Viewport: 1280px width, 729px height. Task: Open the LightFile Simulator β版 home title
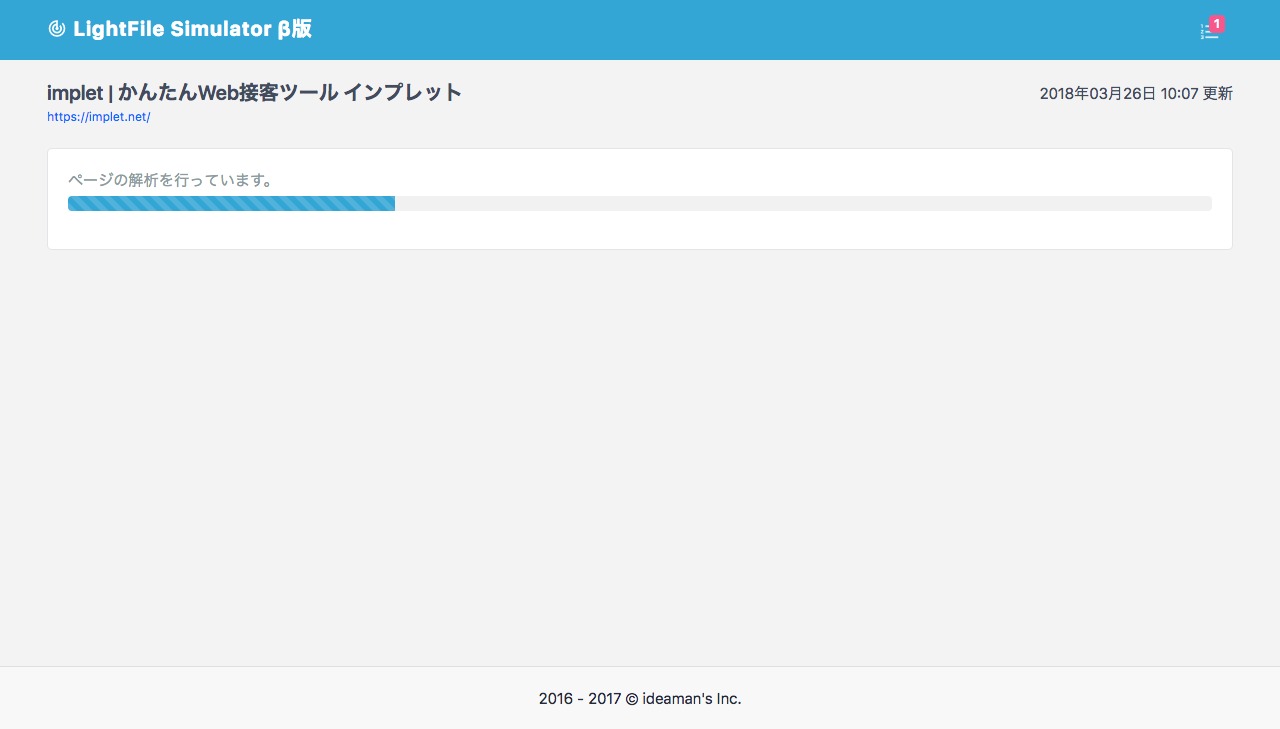tap(192, 29)
